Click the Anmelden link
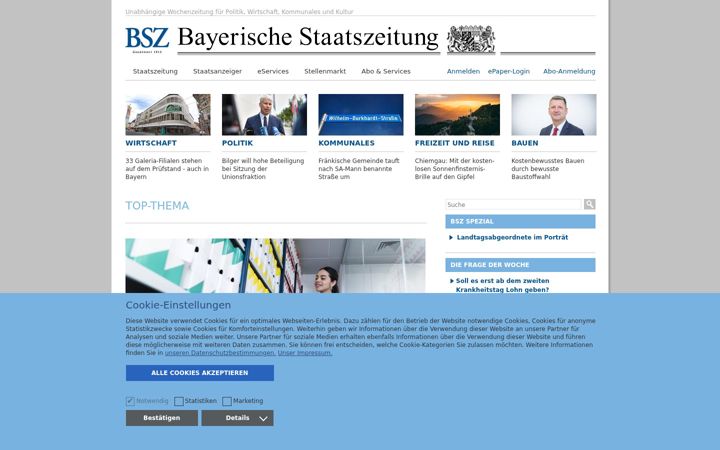Viewport: 720px width, 450px height. (463, 71)
